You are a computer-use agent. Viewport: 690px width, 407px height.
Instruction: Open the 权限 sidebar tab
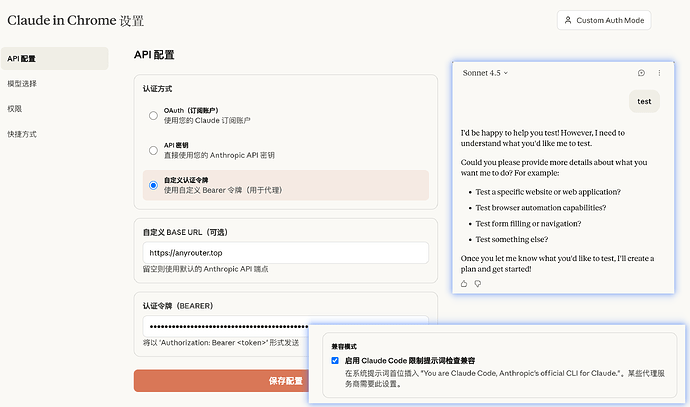(15, 109)
